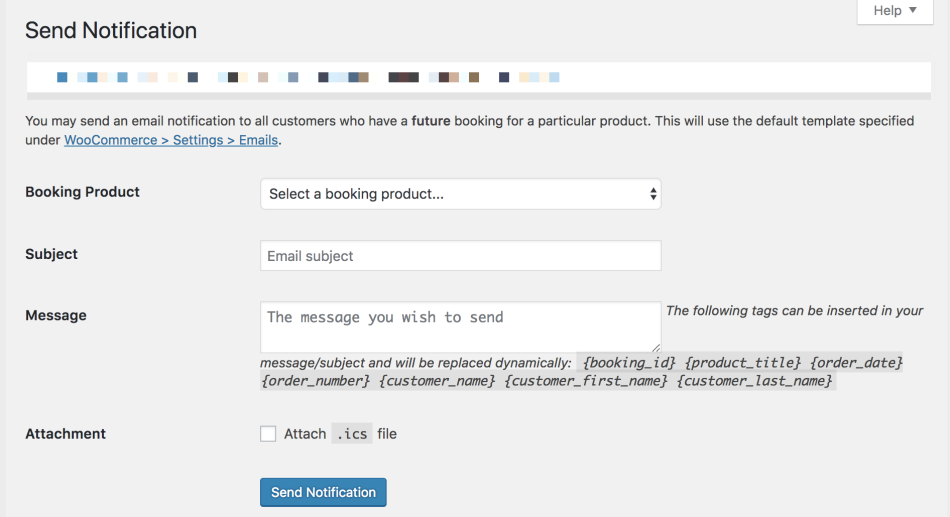Click the message textarea resize handle
Image resolution: width=950 pixels, height=517 pixels.
[656, 347]
